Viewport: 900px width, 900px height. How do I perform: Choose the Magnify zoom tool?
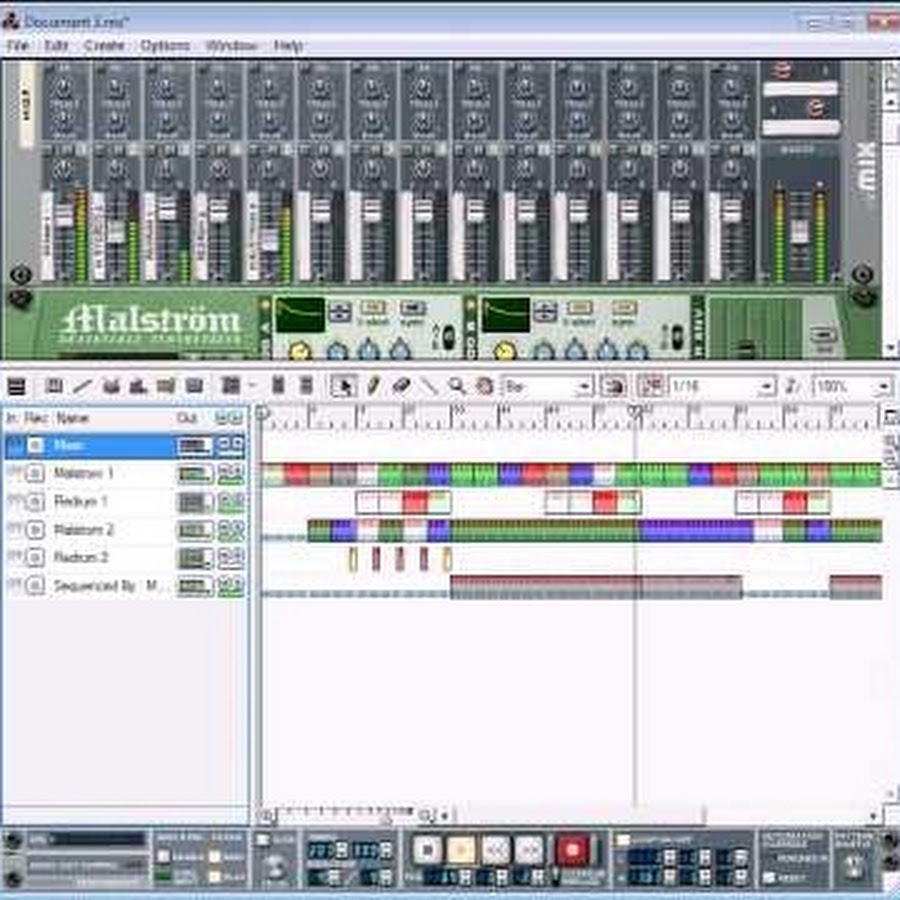(457, 386)
